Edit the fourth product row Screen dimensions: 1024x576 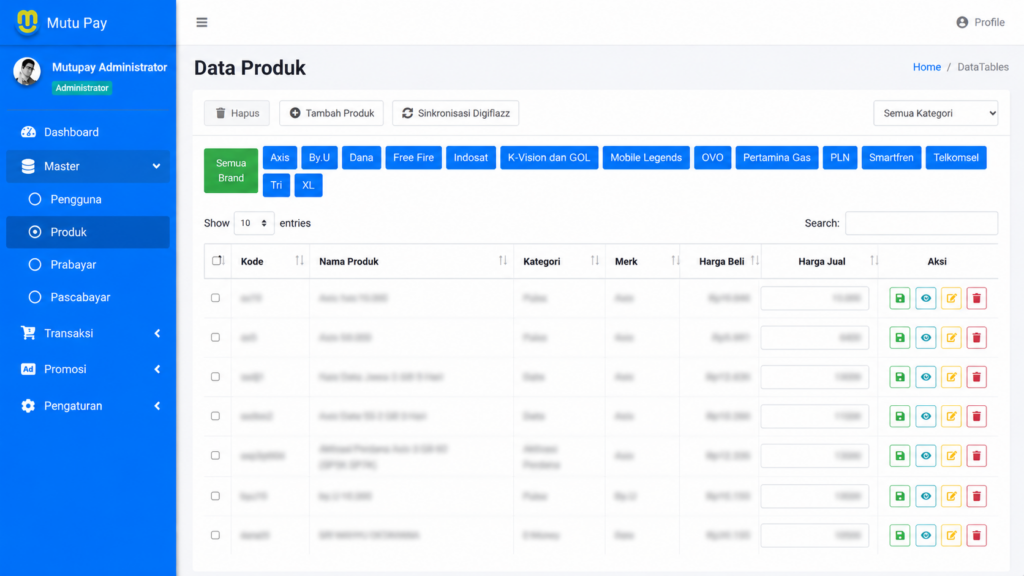click(x=951, y=416)
